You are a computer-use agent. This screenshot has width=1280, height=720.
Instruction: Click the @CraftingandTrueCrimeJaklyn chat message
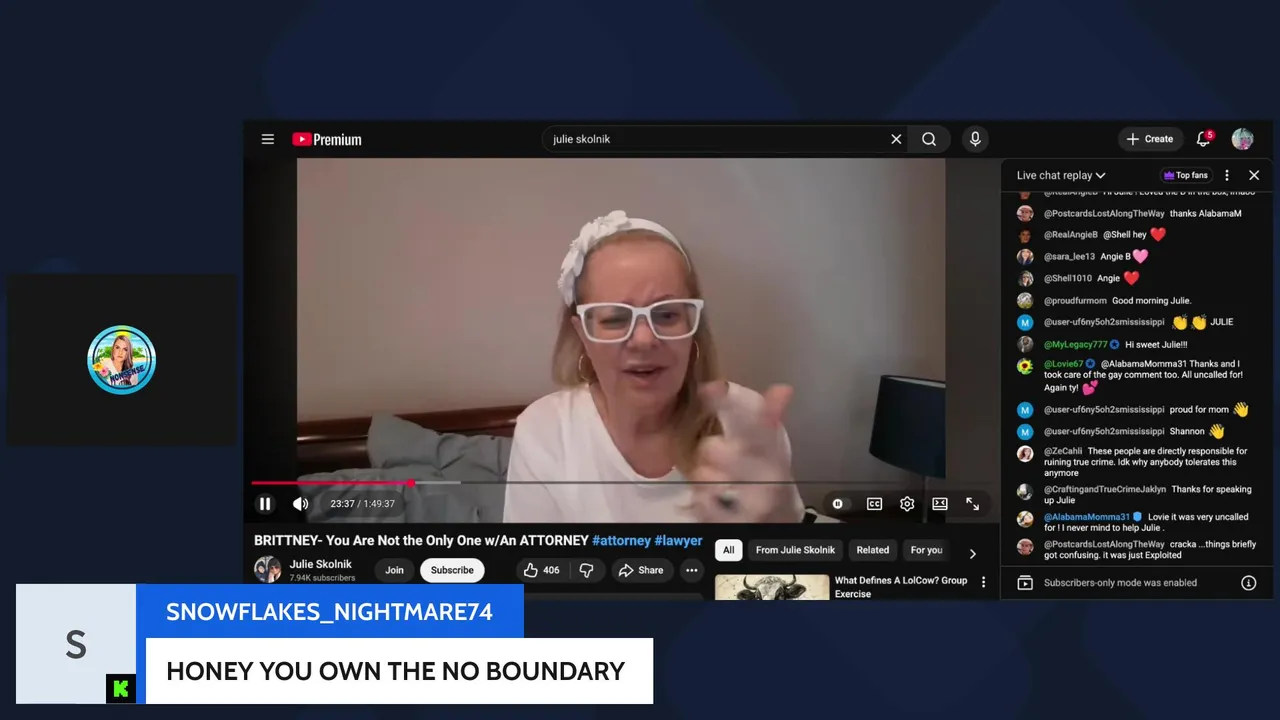pos(1137,494)
